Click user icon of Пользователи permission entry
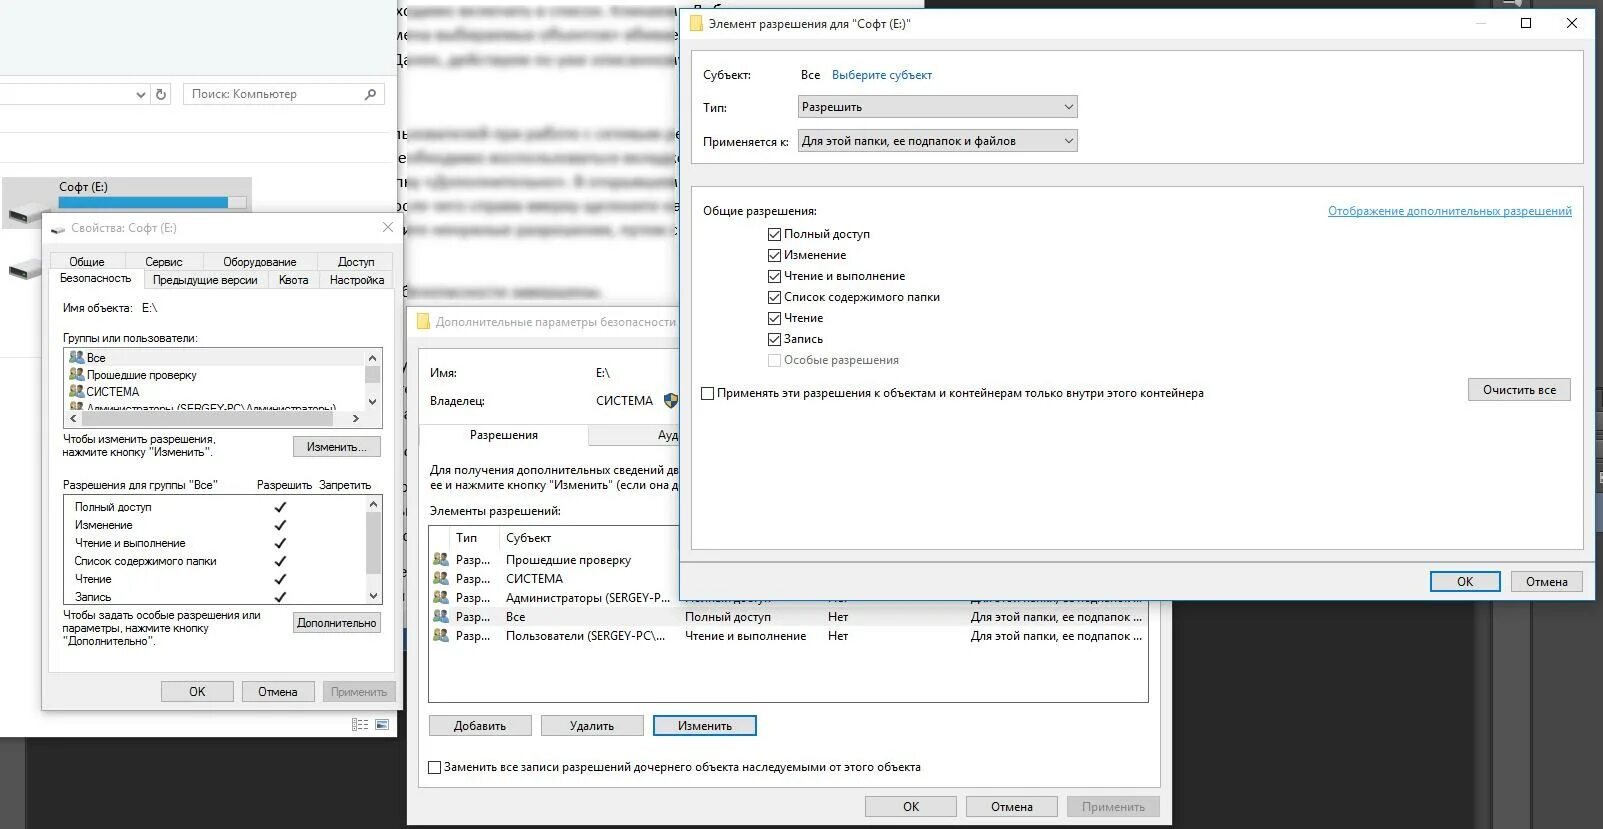The height and width of the screenshot is (829, 1603). coord(441,635)
